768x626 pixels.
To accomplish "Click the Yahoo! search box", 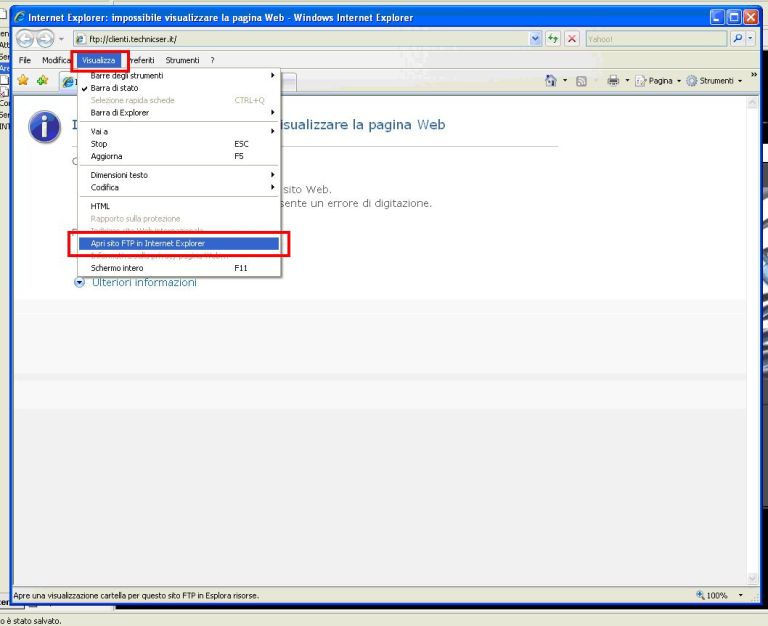I will pyautogui.click(x=656, y=39).
